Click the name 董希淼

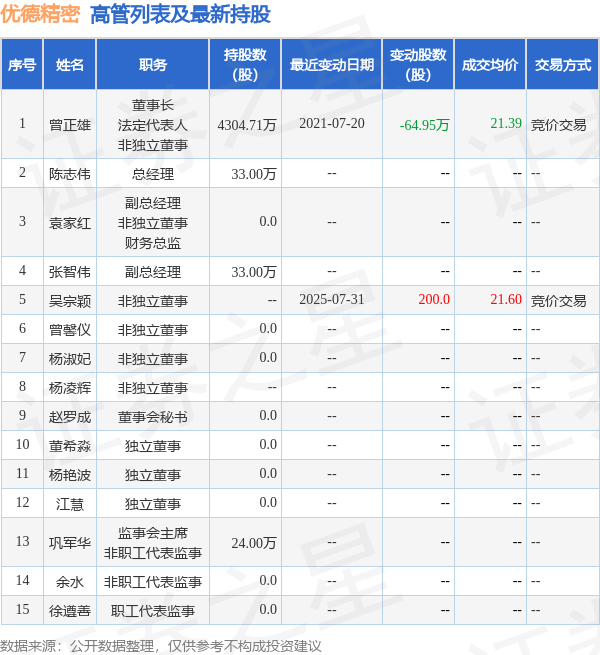click(x=70, y=446)
